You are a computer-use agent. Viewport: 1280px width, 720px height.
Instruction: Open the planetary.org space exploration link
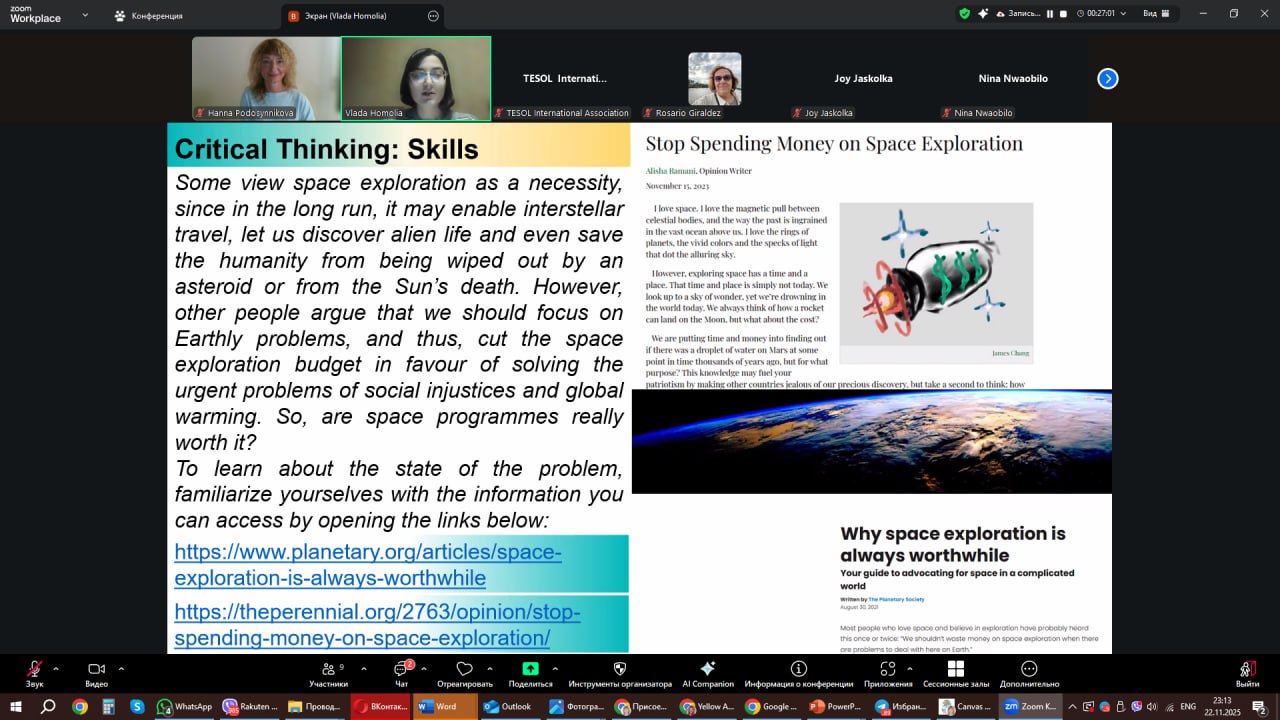(x=368, y=565)
